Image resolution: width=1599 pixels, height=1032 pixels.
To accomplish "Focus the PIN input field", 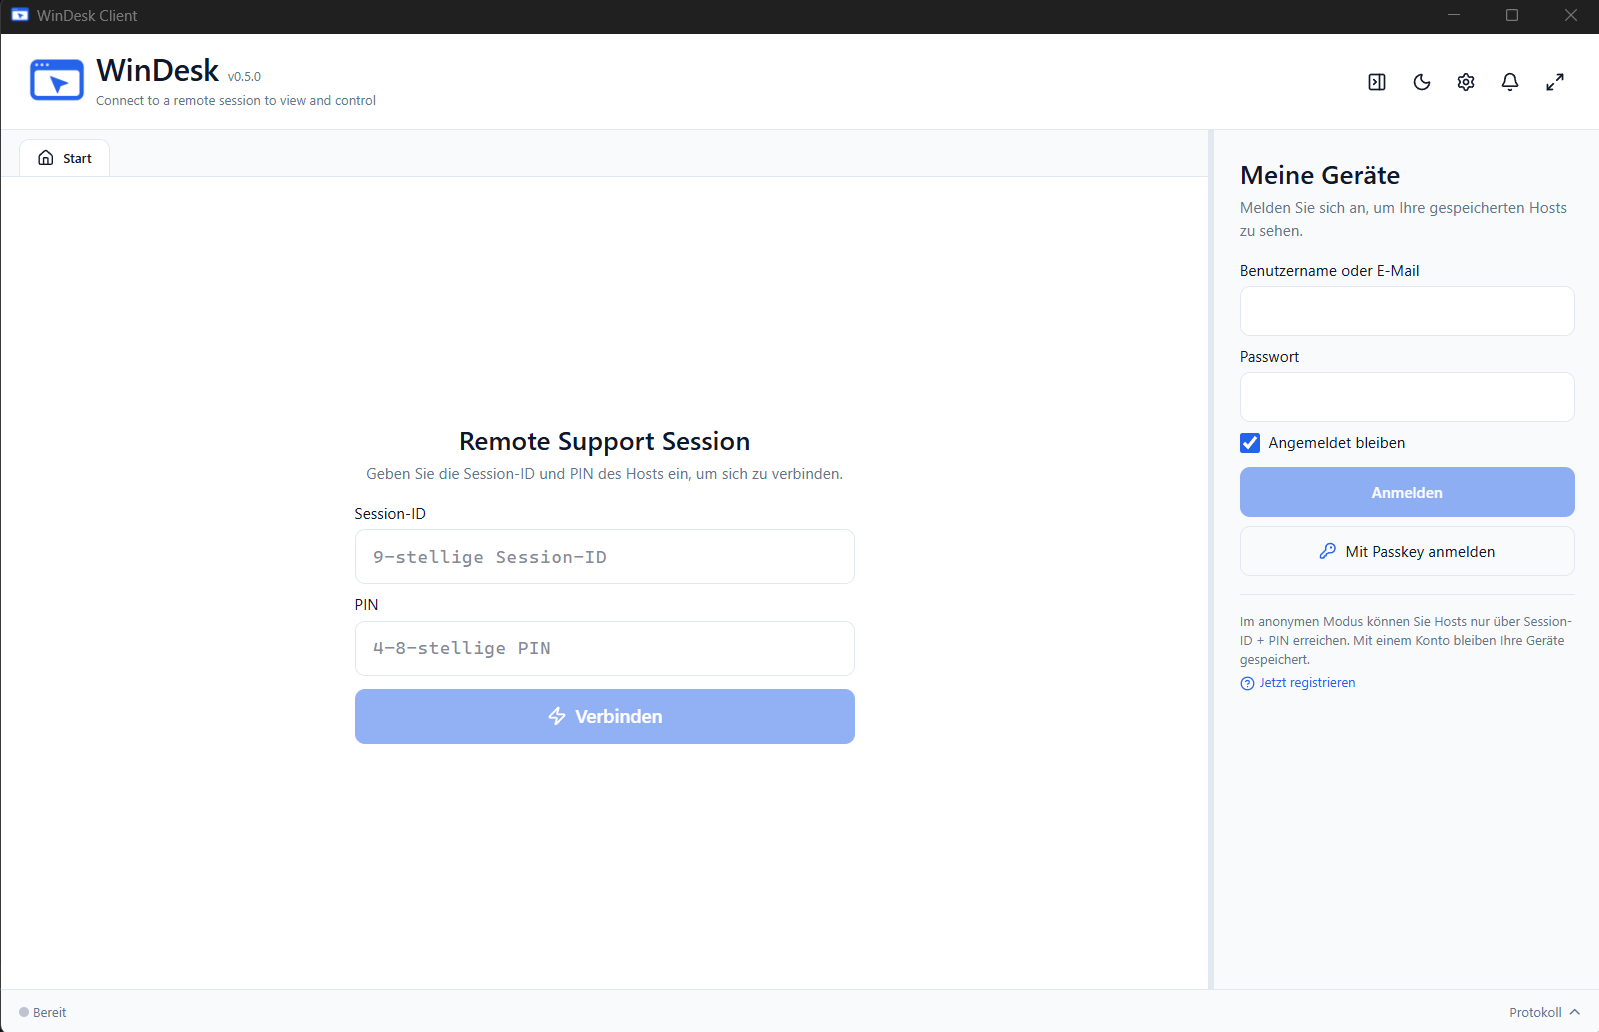I will pos(605,648).
